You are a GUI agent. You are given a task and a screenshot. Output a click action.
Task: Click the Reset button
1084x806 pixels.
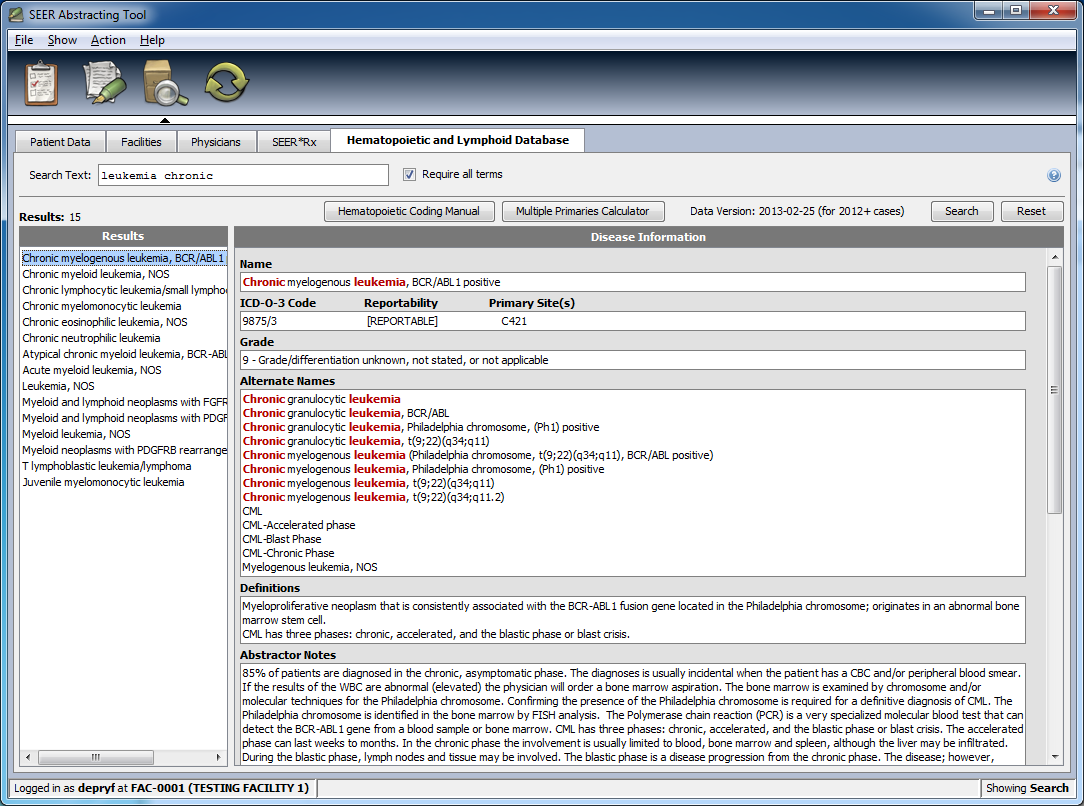(1031, 212)
